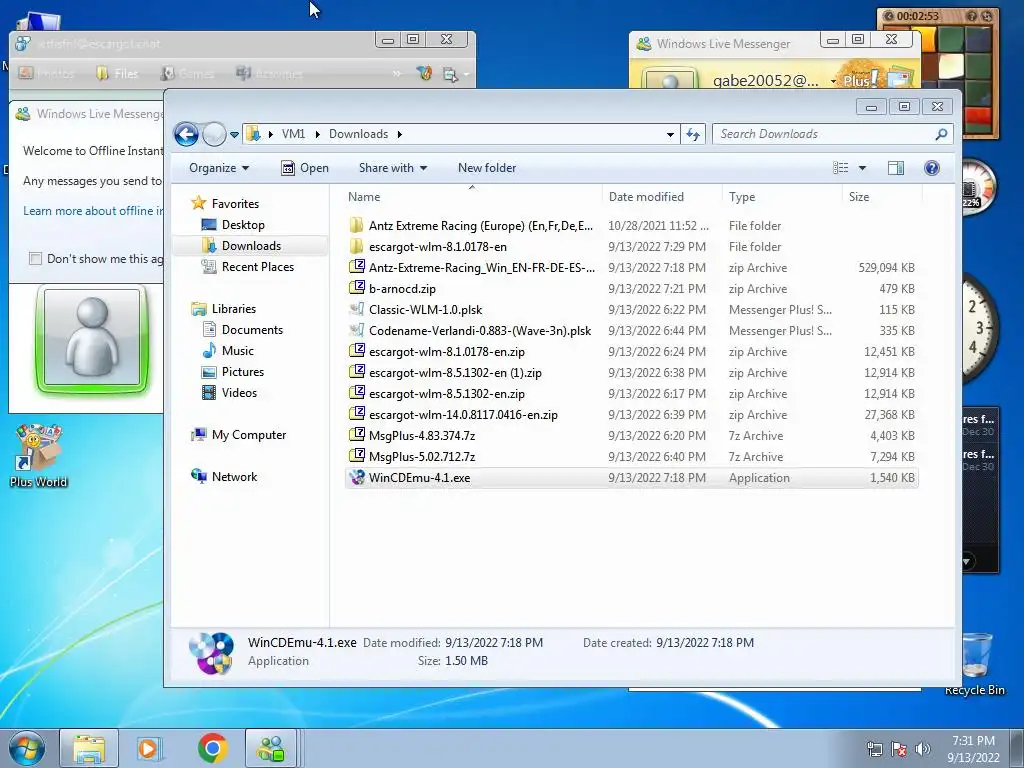1024x768 pixels.
Task: Select Codename-Verlandi-0.883 plsk file
Action: coord(632,330)
